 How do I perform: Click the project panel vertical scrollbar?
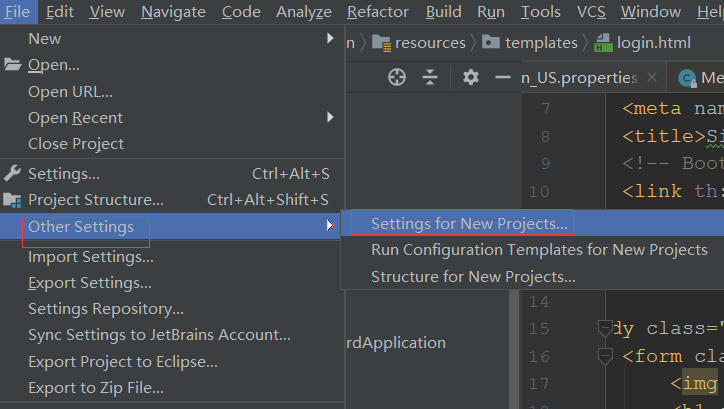(514, 349)
